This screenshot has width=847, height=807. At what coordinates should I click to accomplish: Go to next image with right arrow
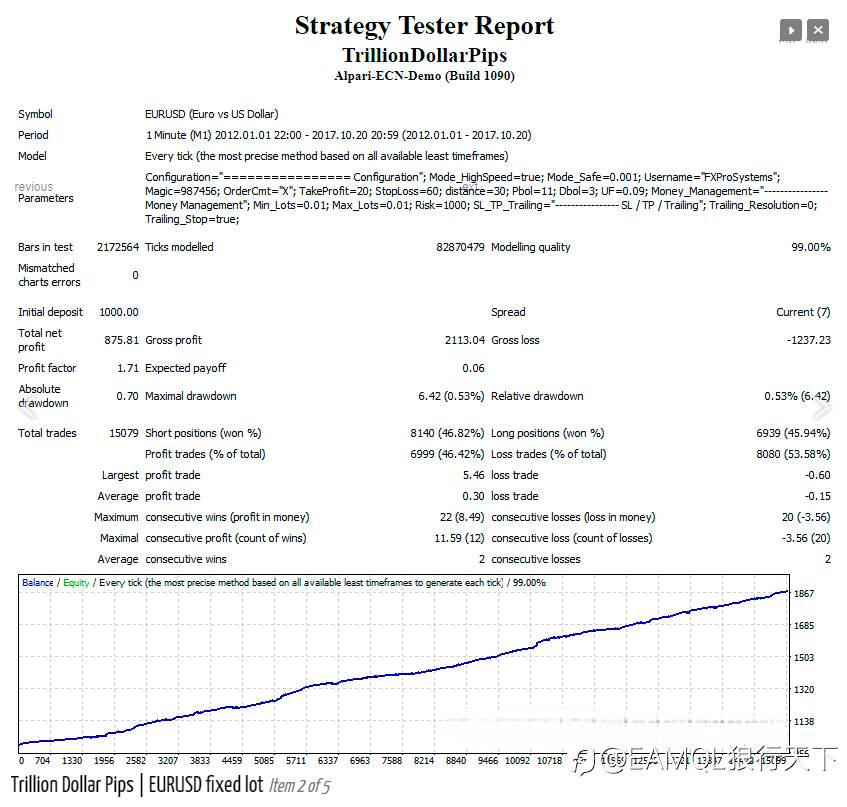821,409
